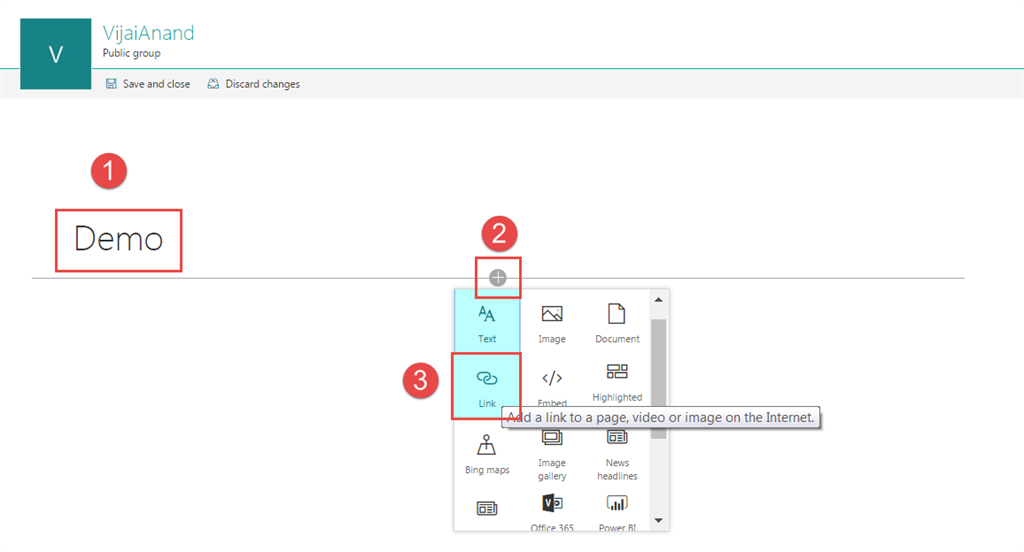Click the plus add web part button
Viewport: 1024px width, 552px height.
(x=498, y=278)
